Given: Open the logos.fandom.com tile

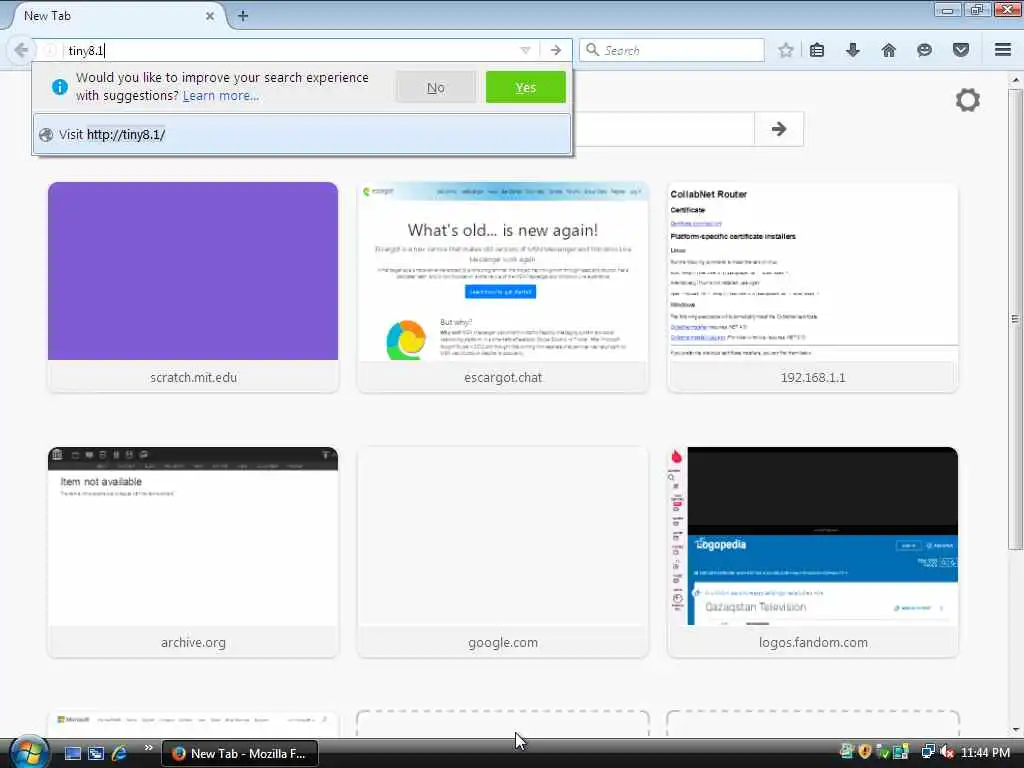Looking at the screenshot, I should [x=812, y=552].
